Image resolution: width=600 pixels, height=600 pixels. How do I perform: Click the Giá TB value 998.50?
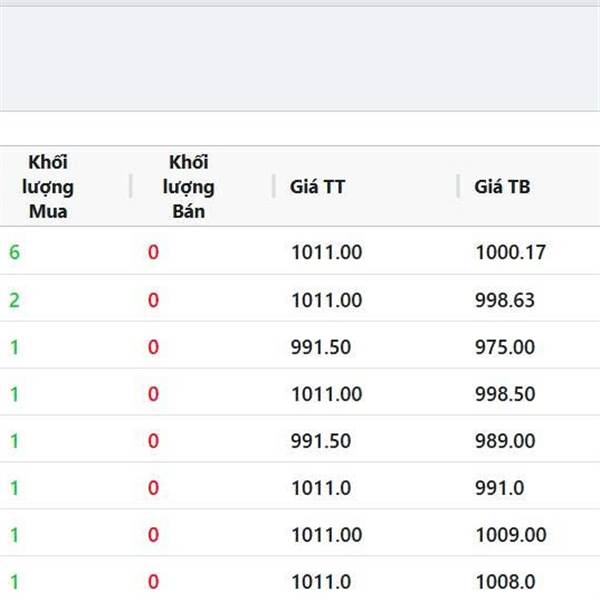click(x=505, y=394)
